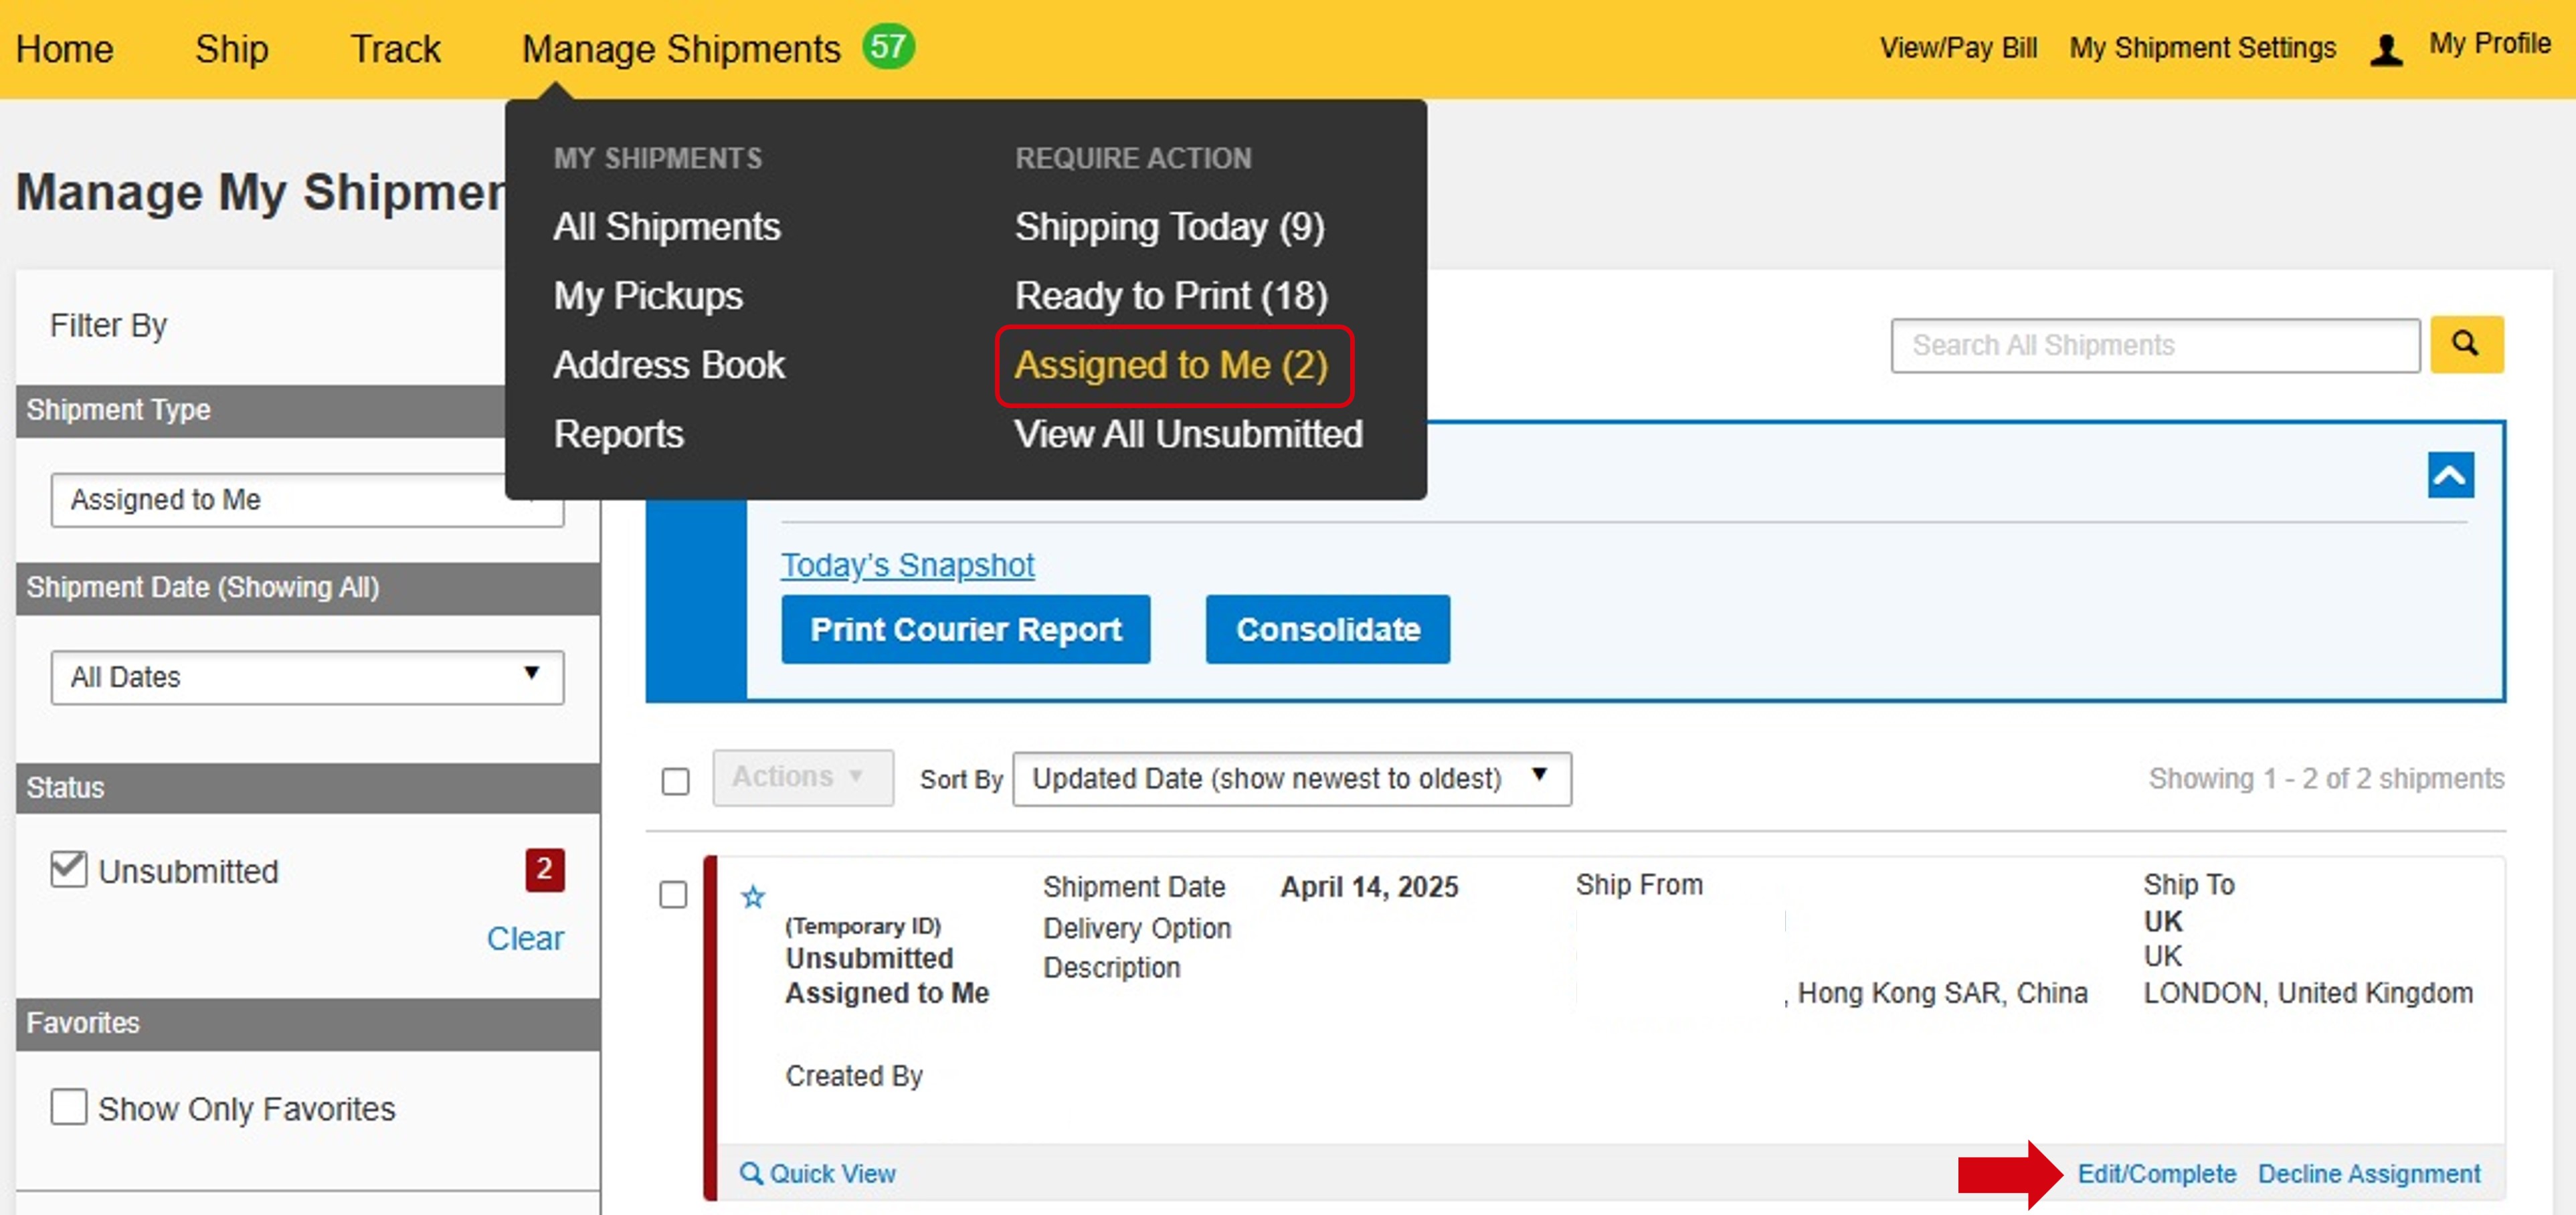Open the Sort By Updated Date dropdown
The image size is (2576, 1215).
pos(1291,778)
